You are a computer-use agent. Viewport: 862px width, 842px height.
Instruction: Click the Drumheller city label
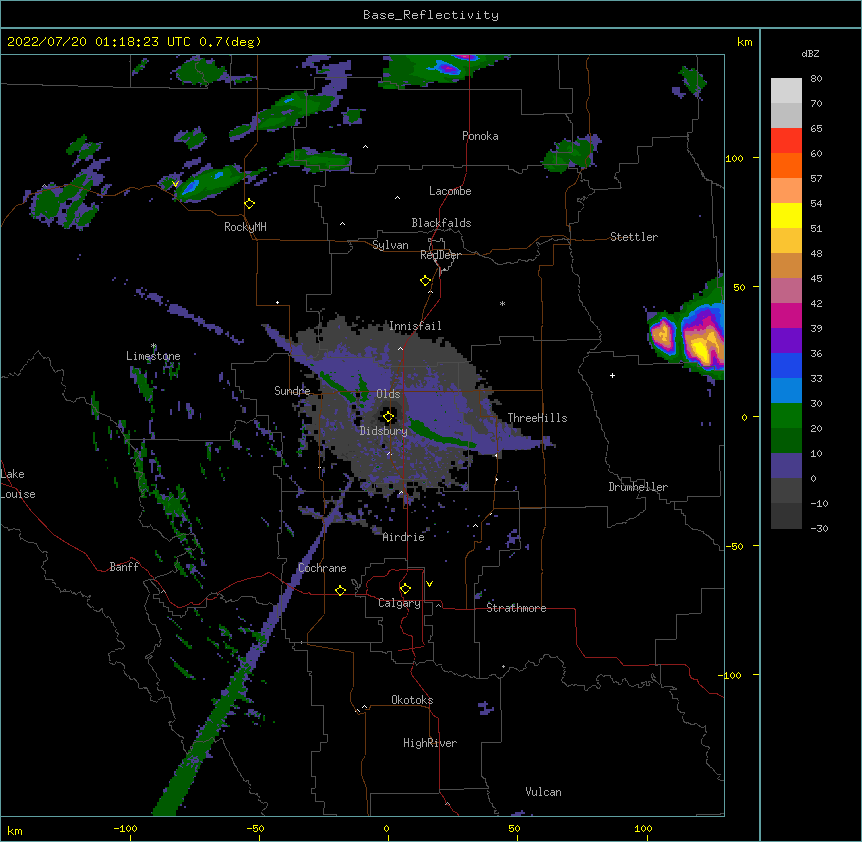(x=638, y=487)
